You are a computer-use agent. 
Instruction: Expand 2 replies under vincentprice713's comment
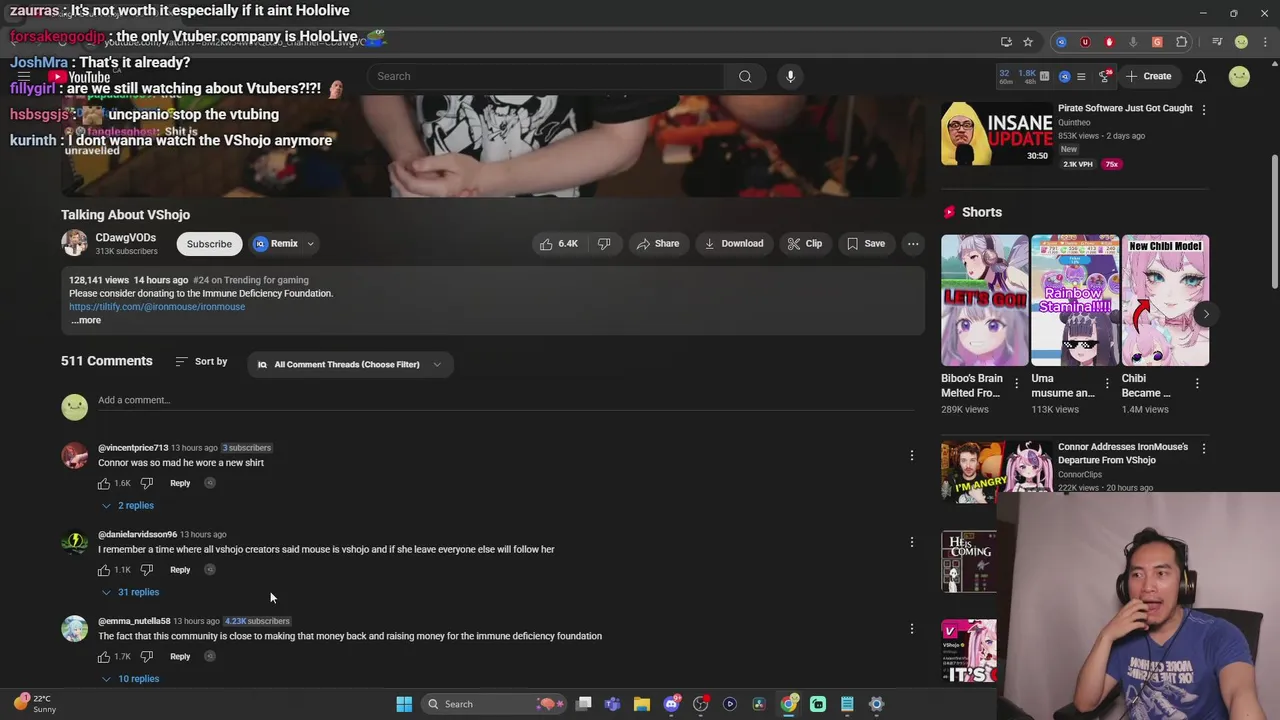(x=127, y=506)
